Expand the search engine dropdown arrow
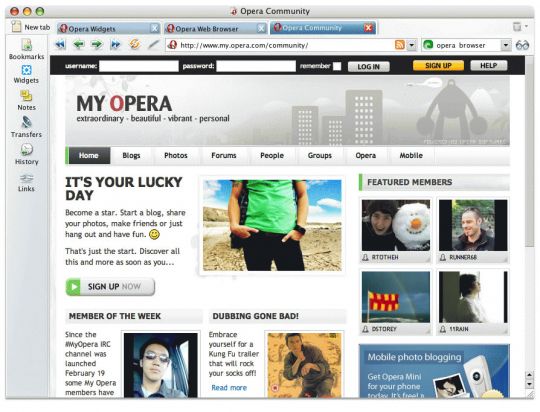The width and height of the screenshot is (540, 412). (506, 45)
